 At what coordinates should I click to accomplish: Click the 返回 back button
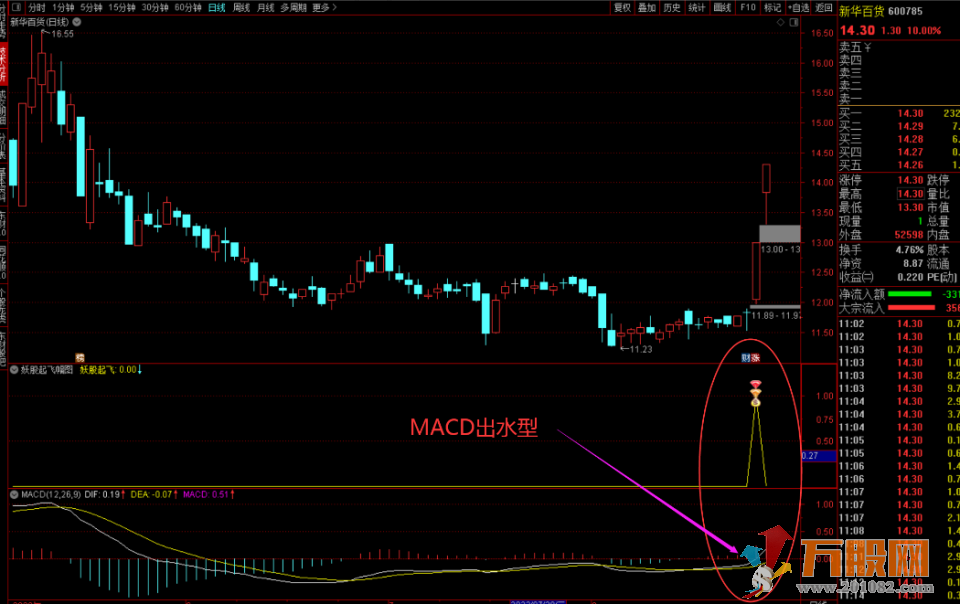pyautogui.click(x=824, y=7)
